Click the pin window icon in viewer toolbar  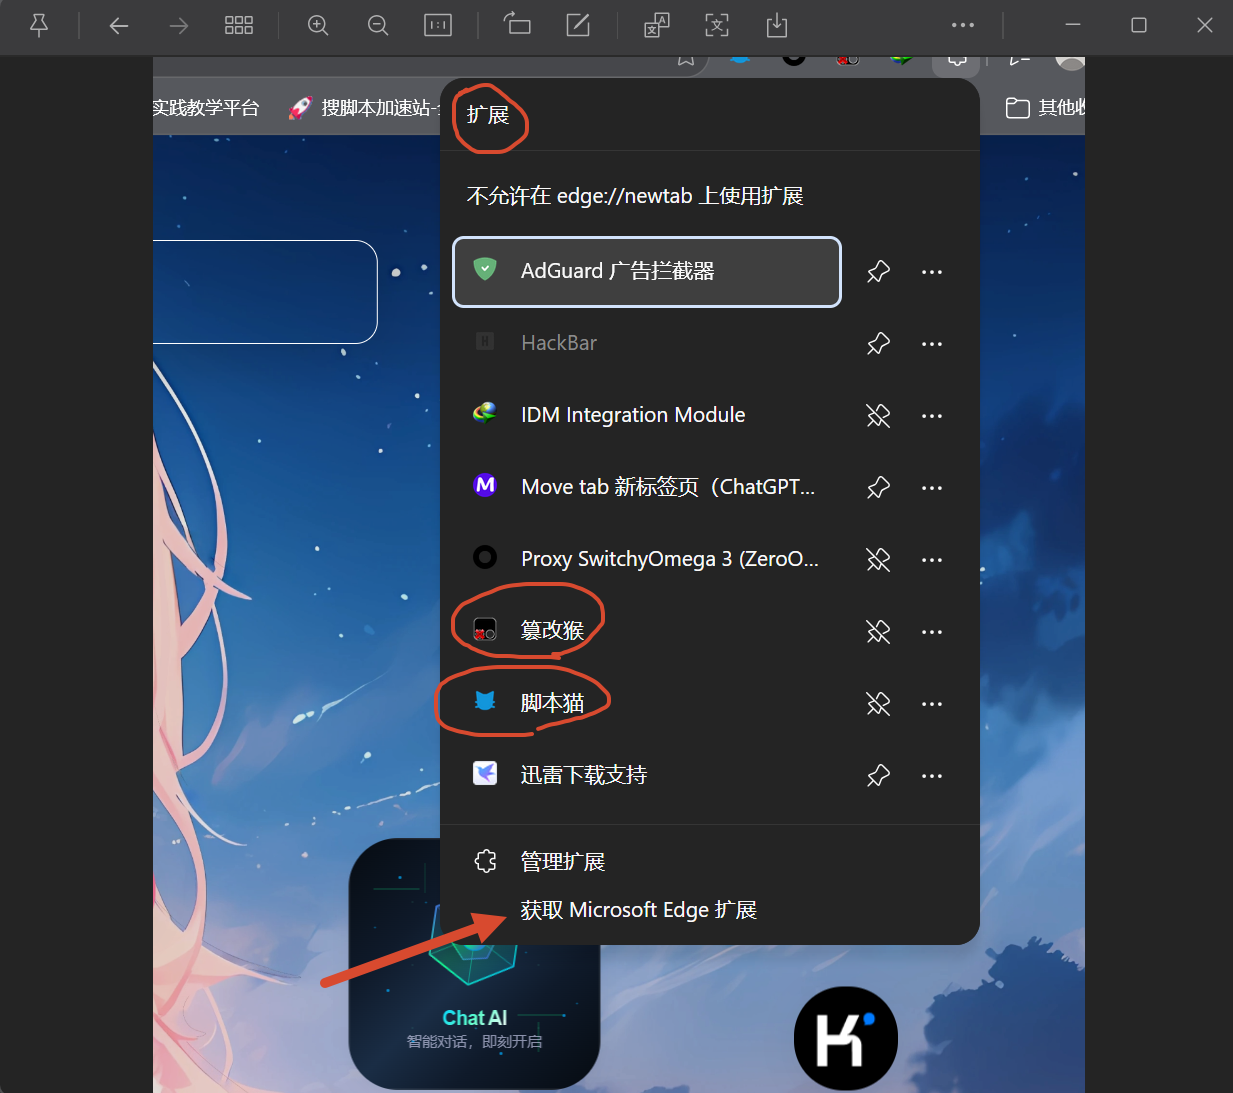click(39, 25)
